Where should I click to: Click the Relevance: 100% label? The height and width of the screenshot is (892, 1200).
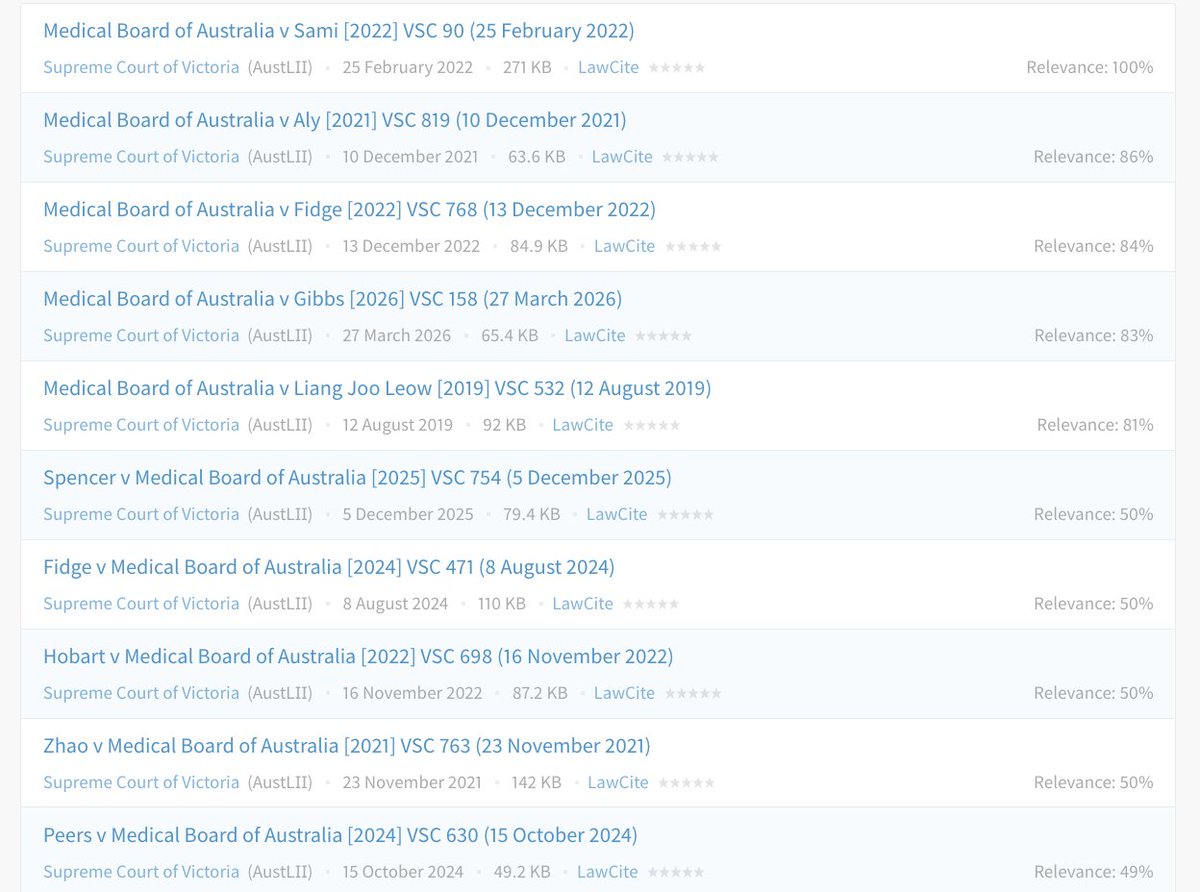click(1090, 67)
